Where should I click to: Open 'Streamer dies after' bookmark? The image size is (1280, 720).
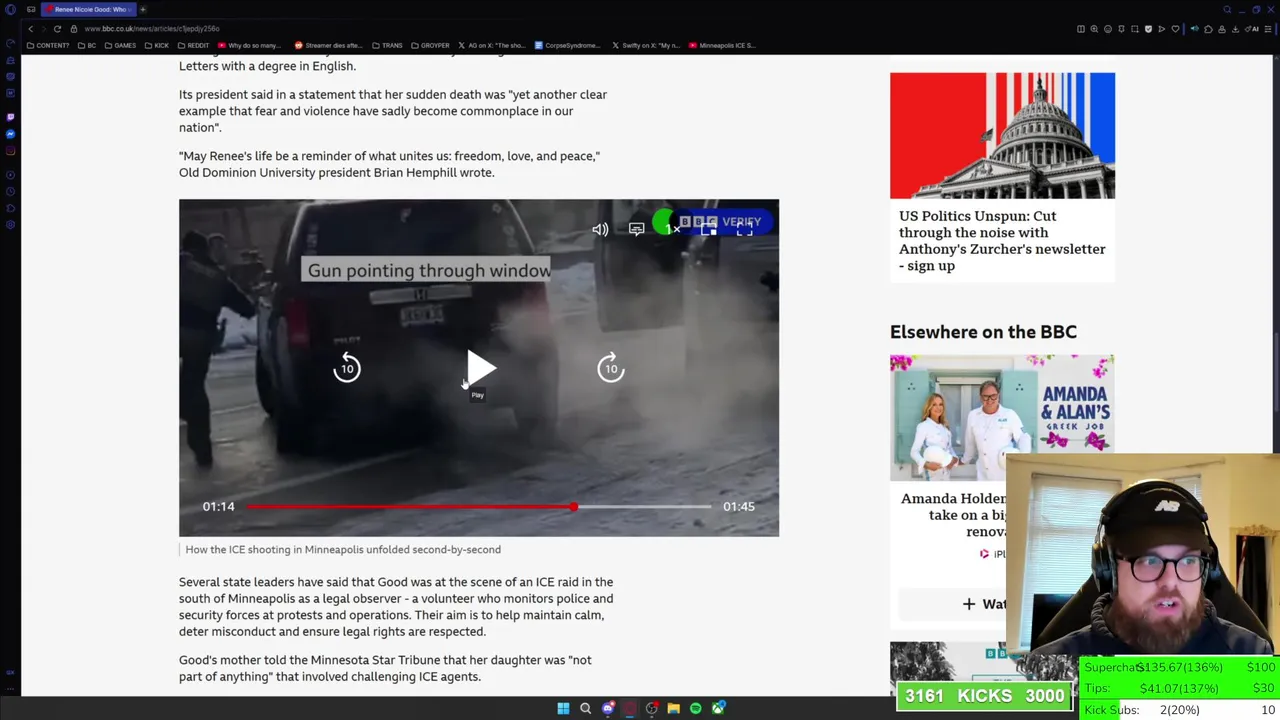pos(328,46)
